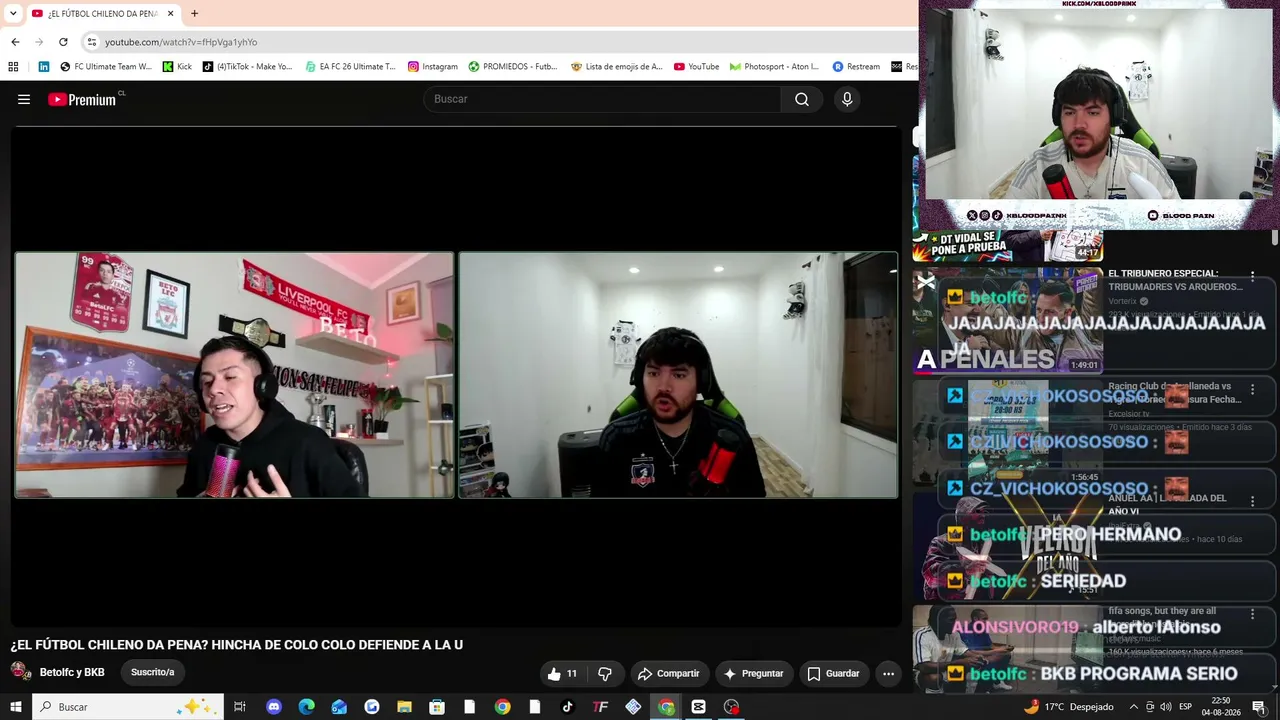The width and height of the screenshot is (1280, 720).
Task: Open the volume control in system tray
Action: pyautogui.click(x=1165, y=707)
